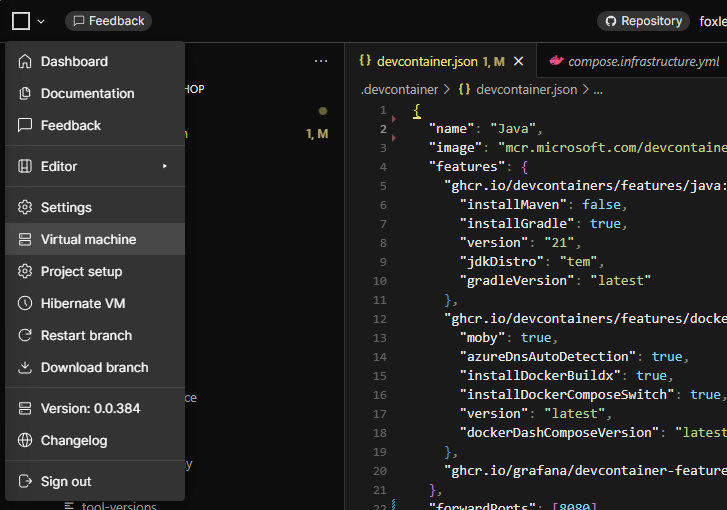Click the Feedback button in top bar
Viewport: 727px width, 510px height.
pos(108,21)
